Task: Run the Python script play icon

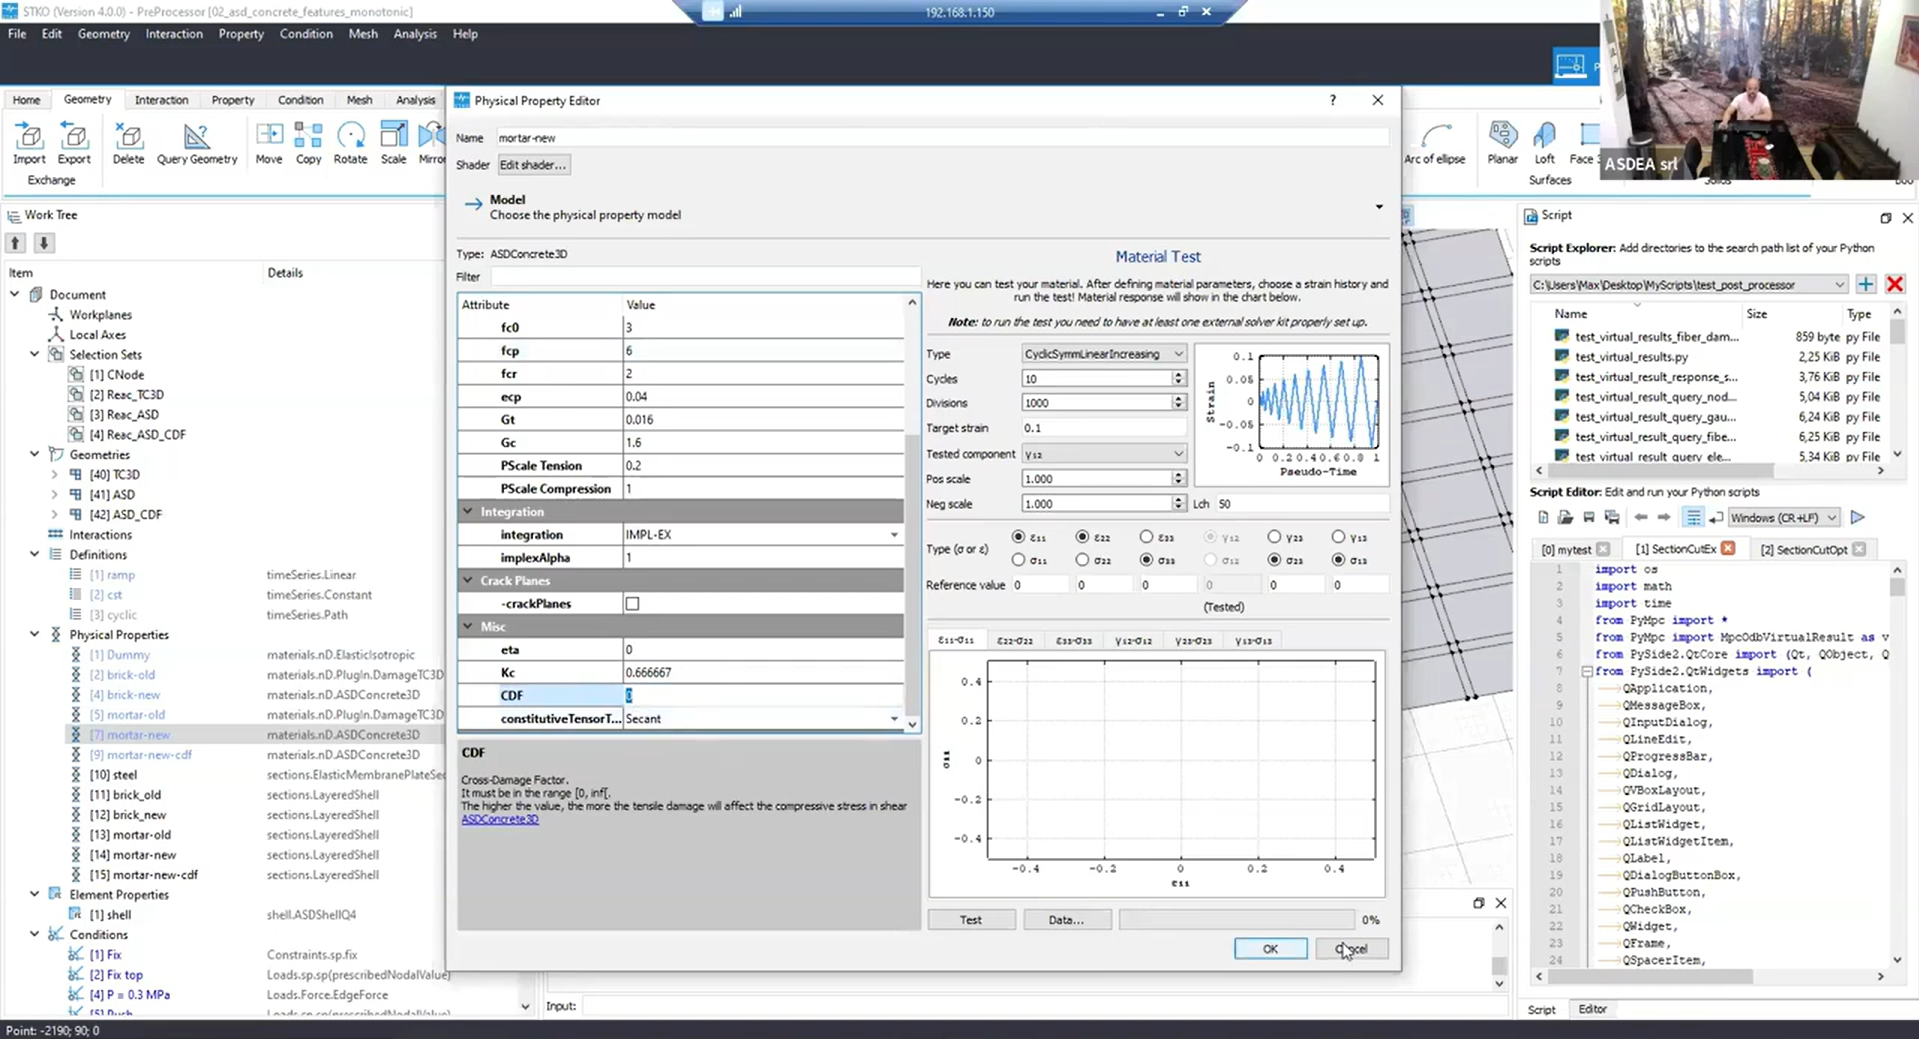Action: point(1857,517)
